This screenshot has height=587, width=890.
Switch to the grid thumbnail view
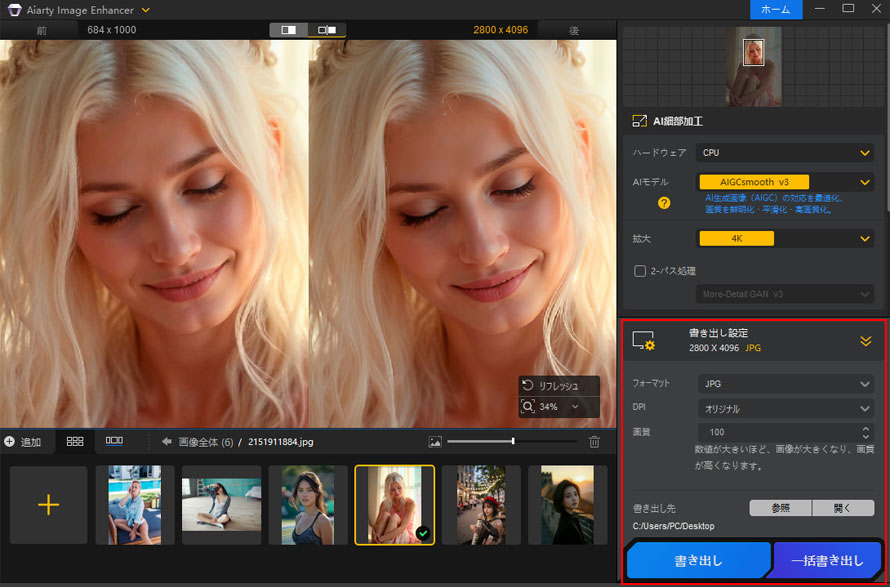click(75, 442)
